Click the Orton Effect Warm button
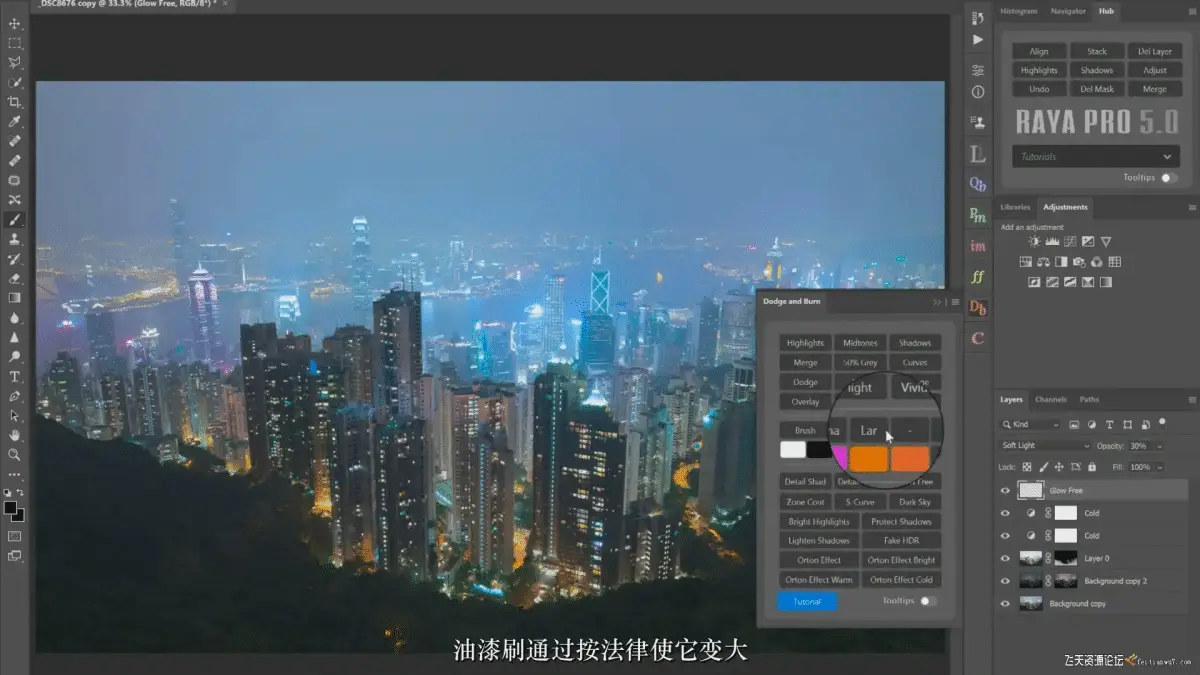The width and height of the screenshot is (1200, 675). (819, 580)
